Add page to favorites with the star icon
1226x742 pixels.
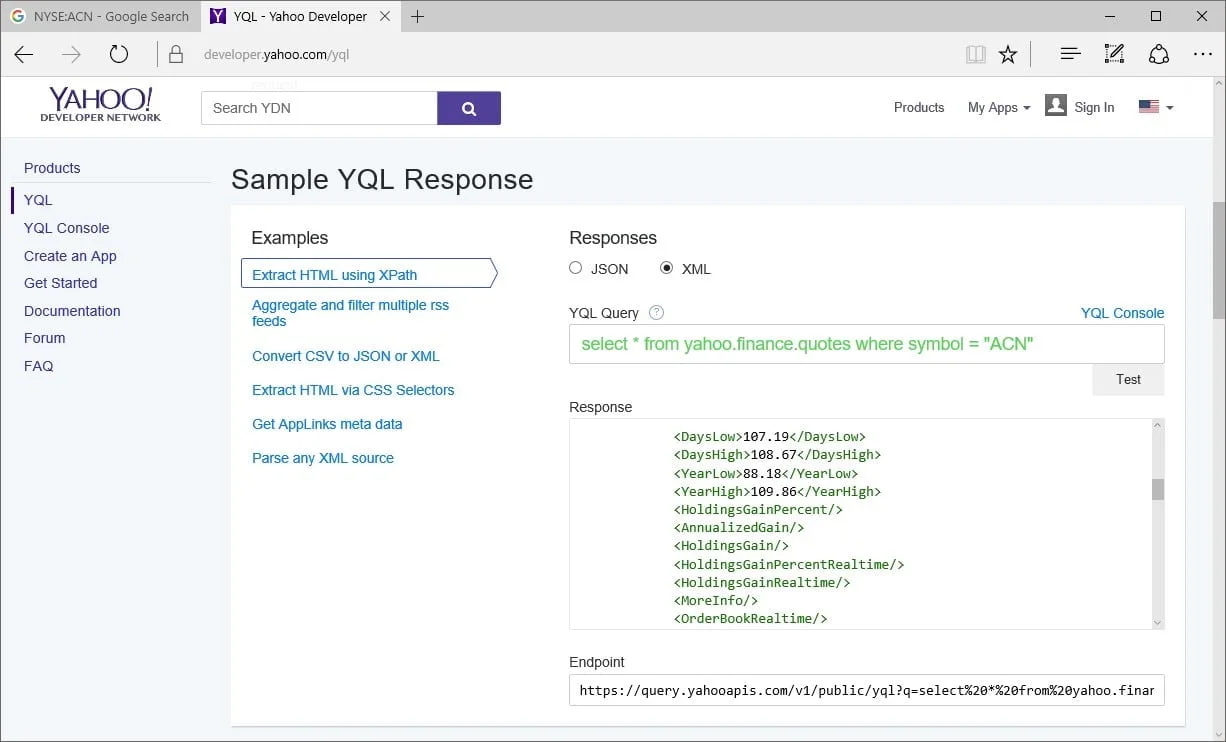(1008, 54)
